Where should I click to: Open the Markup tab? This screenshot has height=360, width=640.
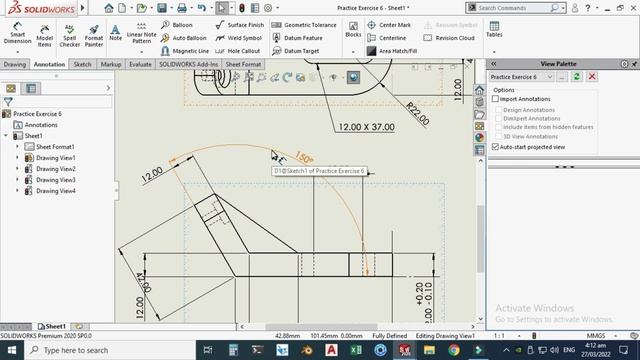pyautogui.click(x=111, y=64)
